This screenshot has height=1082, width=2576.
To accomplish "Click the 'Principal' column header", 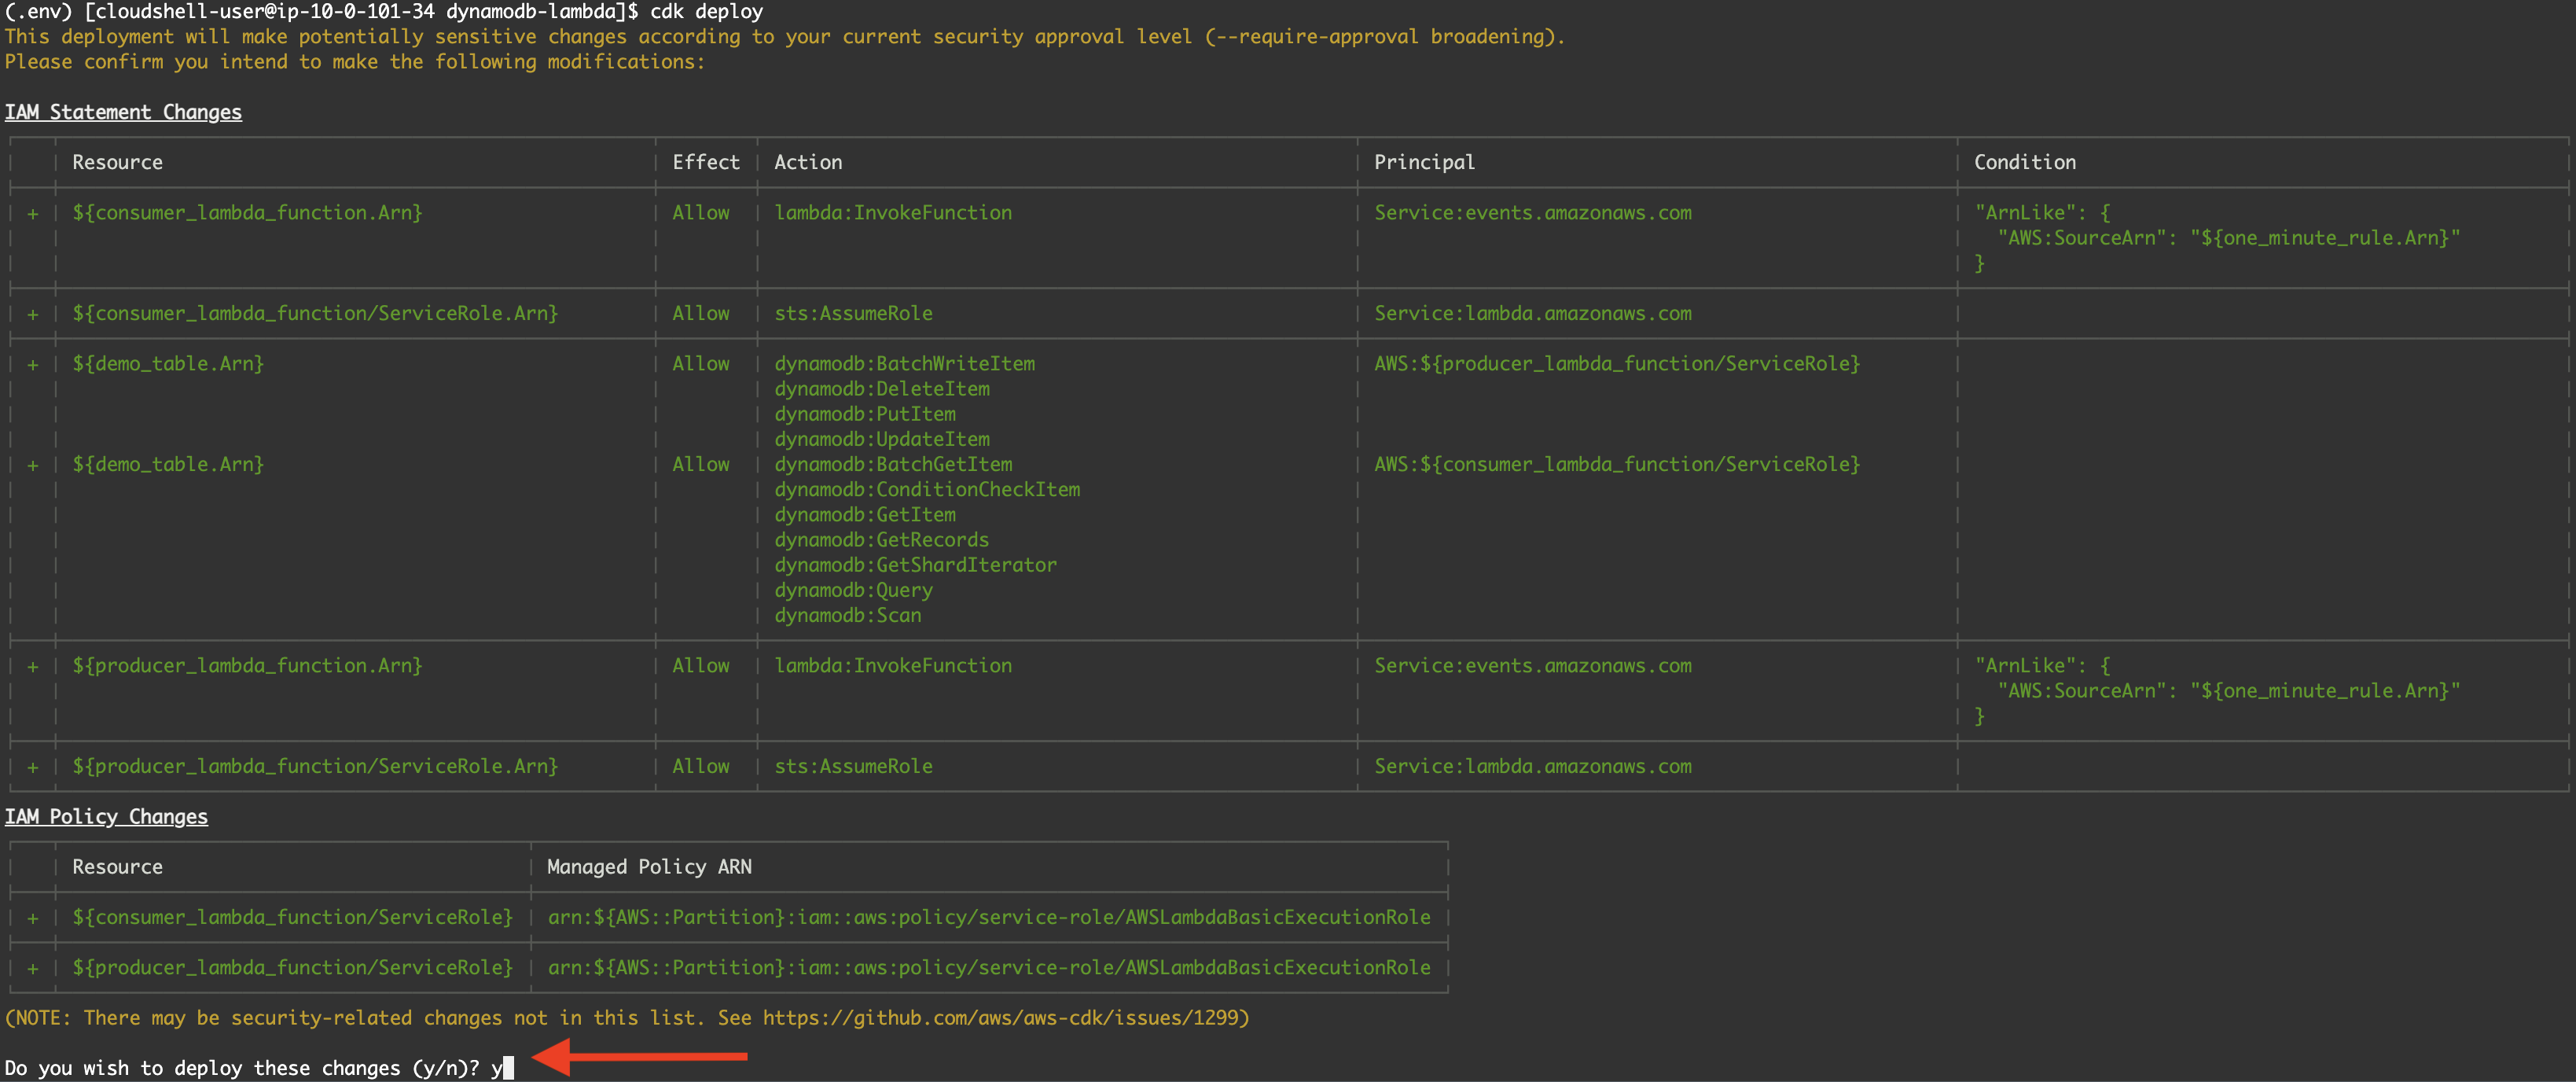I will pos(1424,162).
